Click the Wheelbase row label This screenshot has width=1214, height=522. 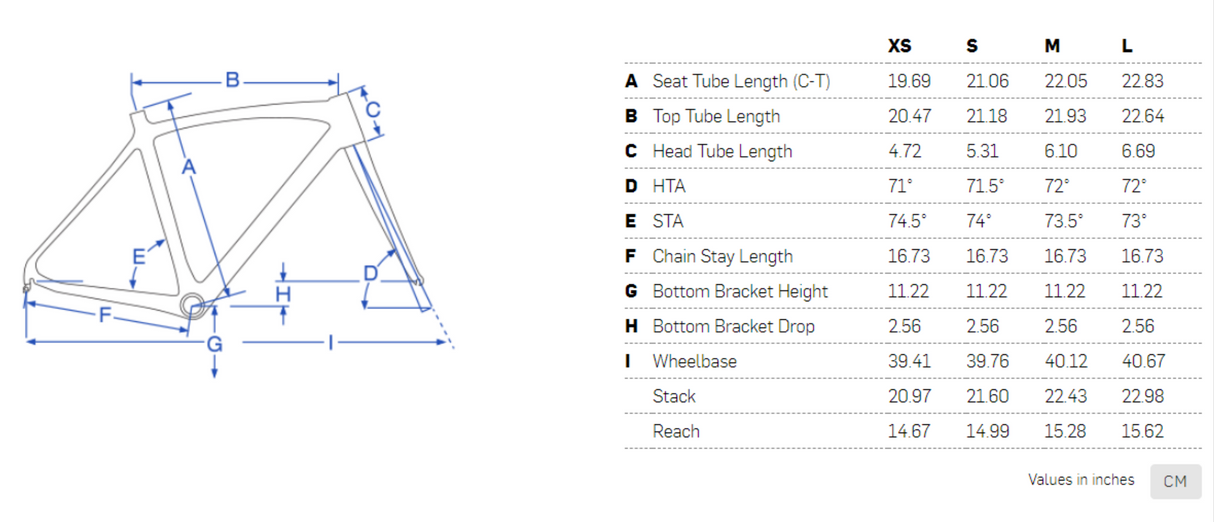click(x=694, y=361)
